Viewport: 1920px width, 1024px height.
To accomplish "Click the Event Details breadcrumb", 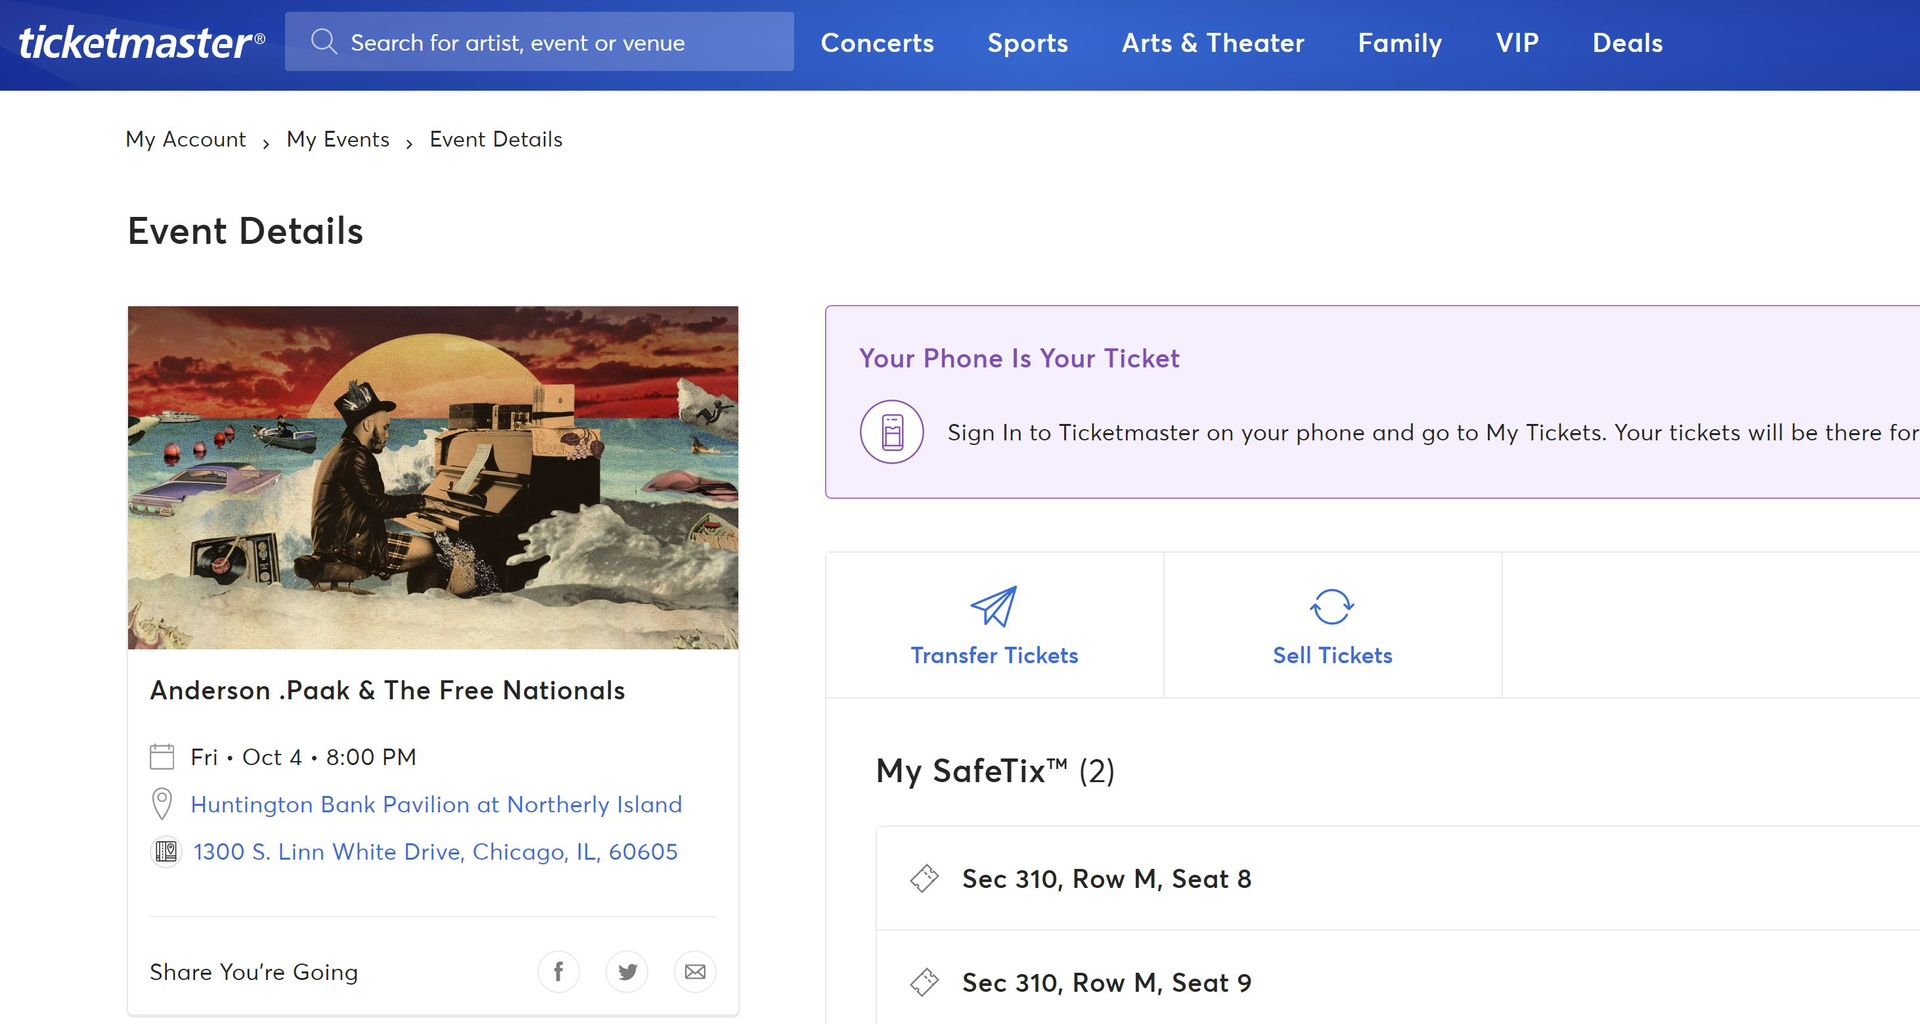I will (x=495, y=139).
